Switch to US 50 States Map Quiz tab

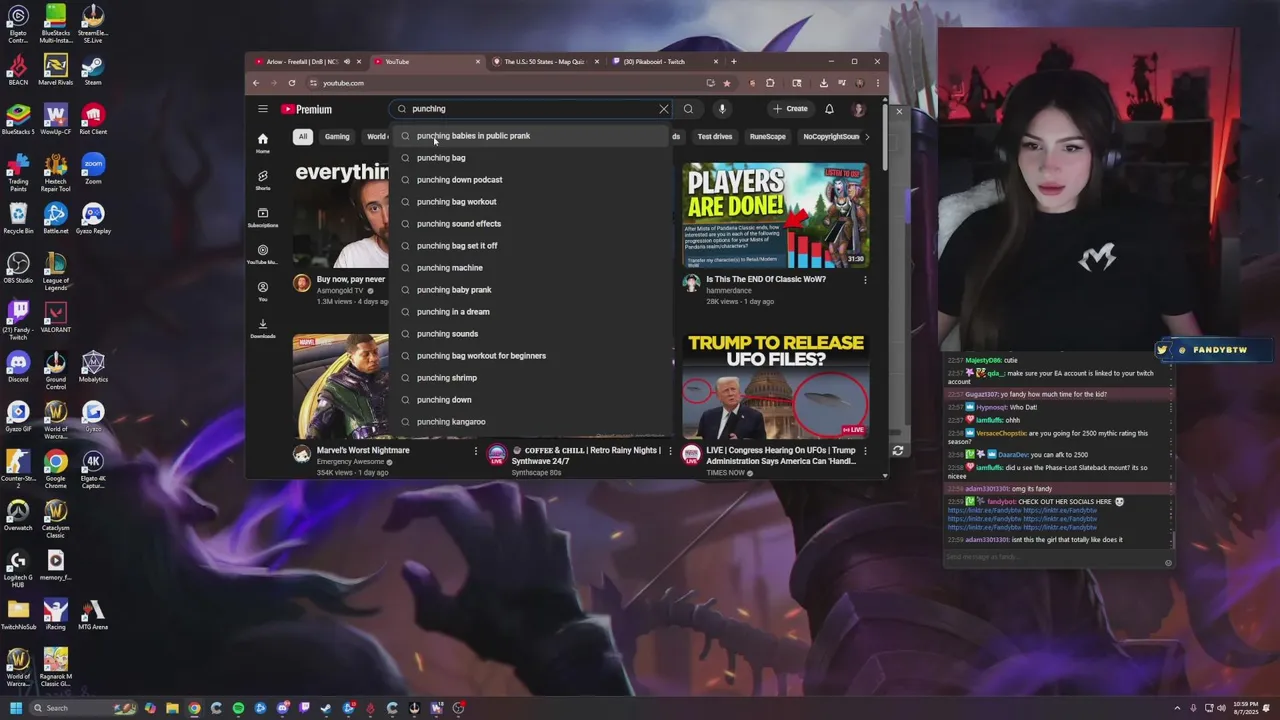point(544,62)
